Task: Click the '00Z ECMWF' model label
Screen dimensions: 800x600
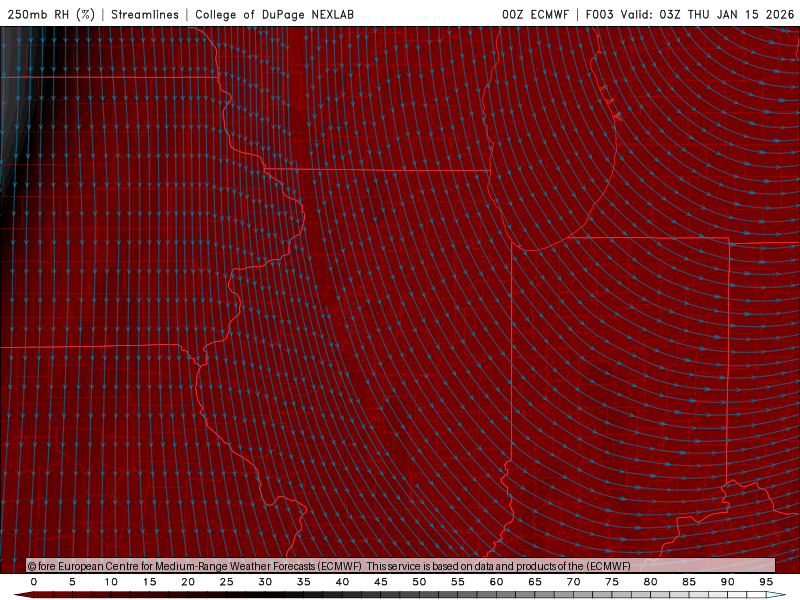Action: [535, 14]
